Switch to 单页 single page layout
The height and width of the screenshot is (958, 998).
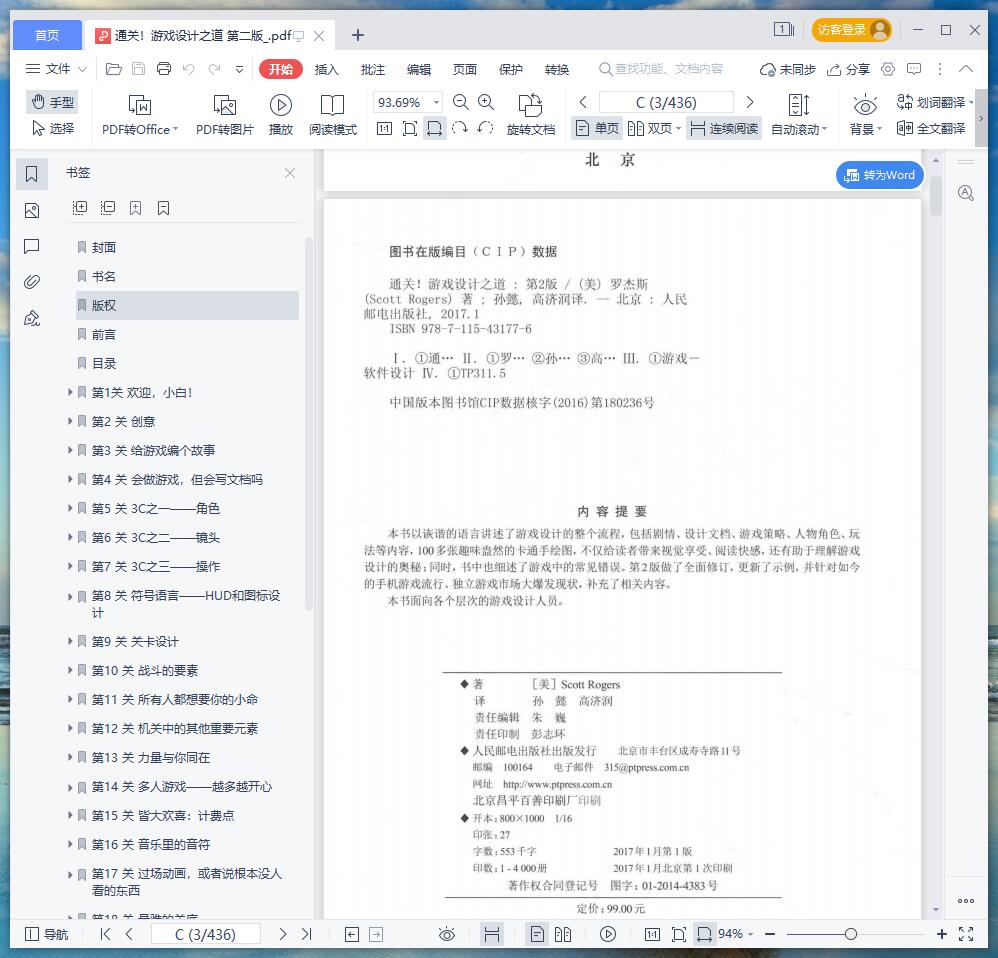pyautogui.click(x=596, y=129)
